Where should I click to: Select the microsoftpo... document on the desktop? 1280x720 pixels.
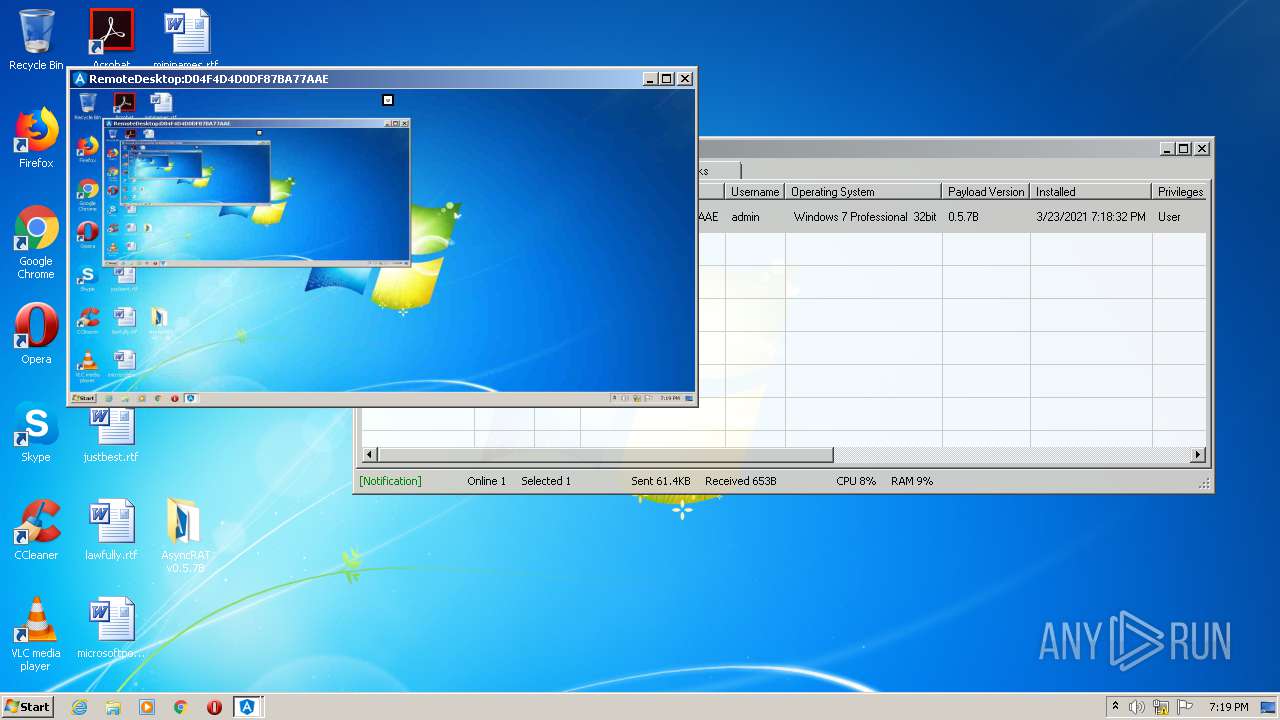(x=111, y=628)
